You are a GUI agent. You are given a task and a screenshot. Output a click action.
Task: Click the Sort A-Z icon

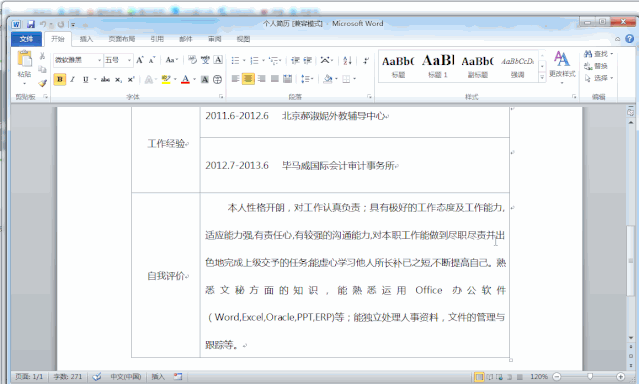coord(347,60)
